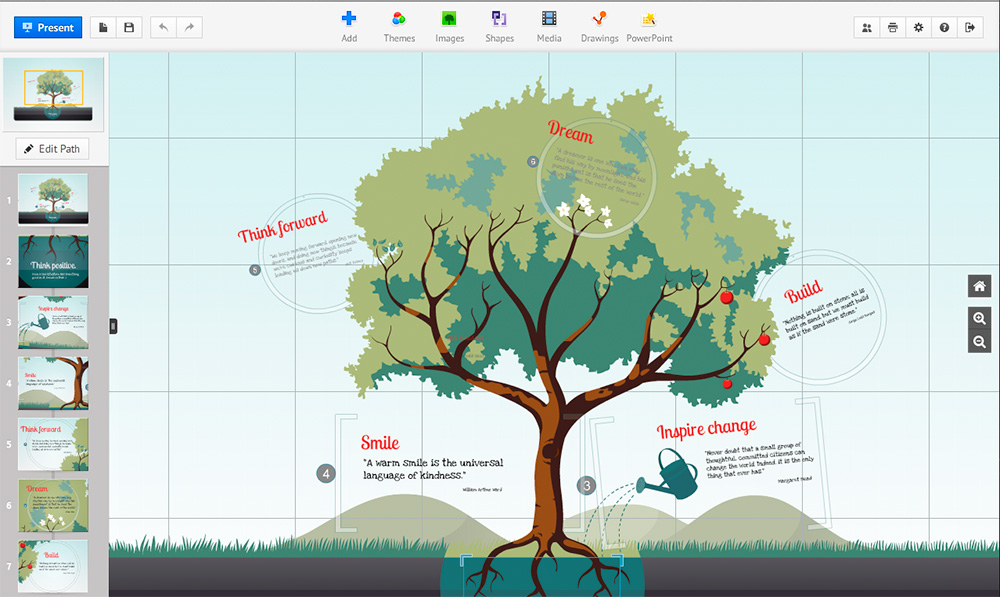Open the Themes menu
Viewport: 1000px width, 597px height.
[399, 25]
